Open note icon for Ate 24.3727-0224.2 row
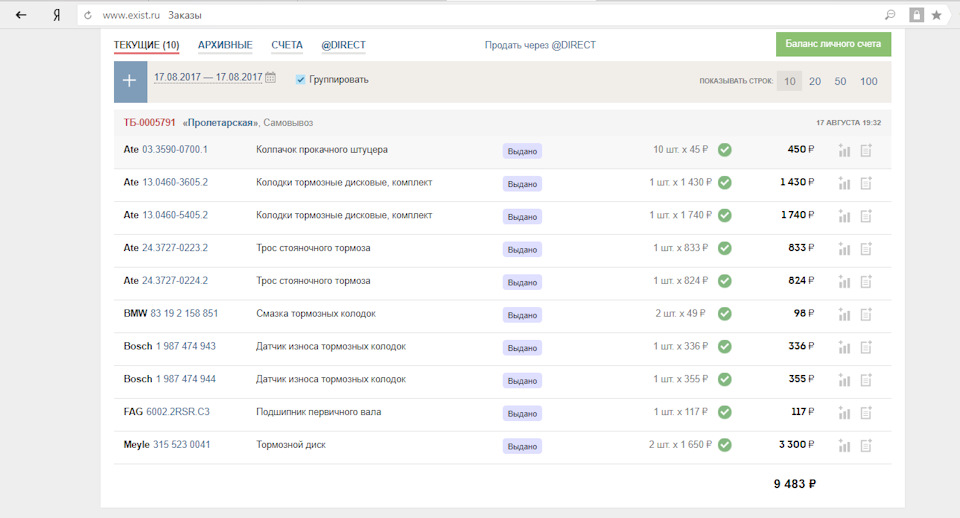 [x=866, y=282]
